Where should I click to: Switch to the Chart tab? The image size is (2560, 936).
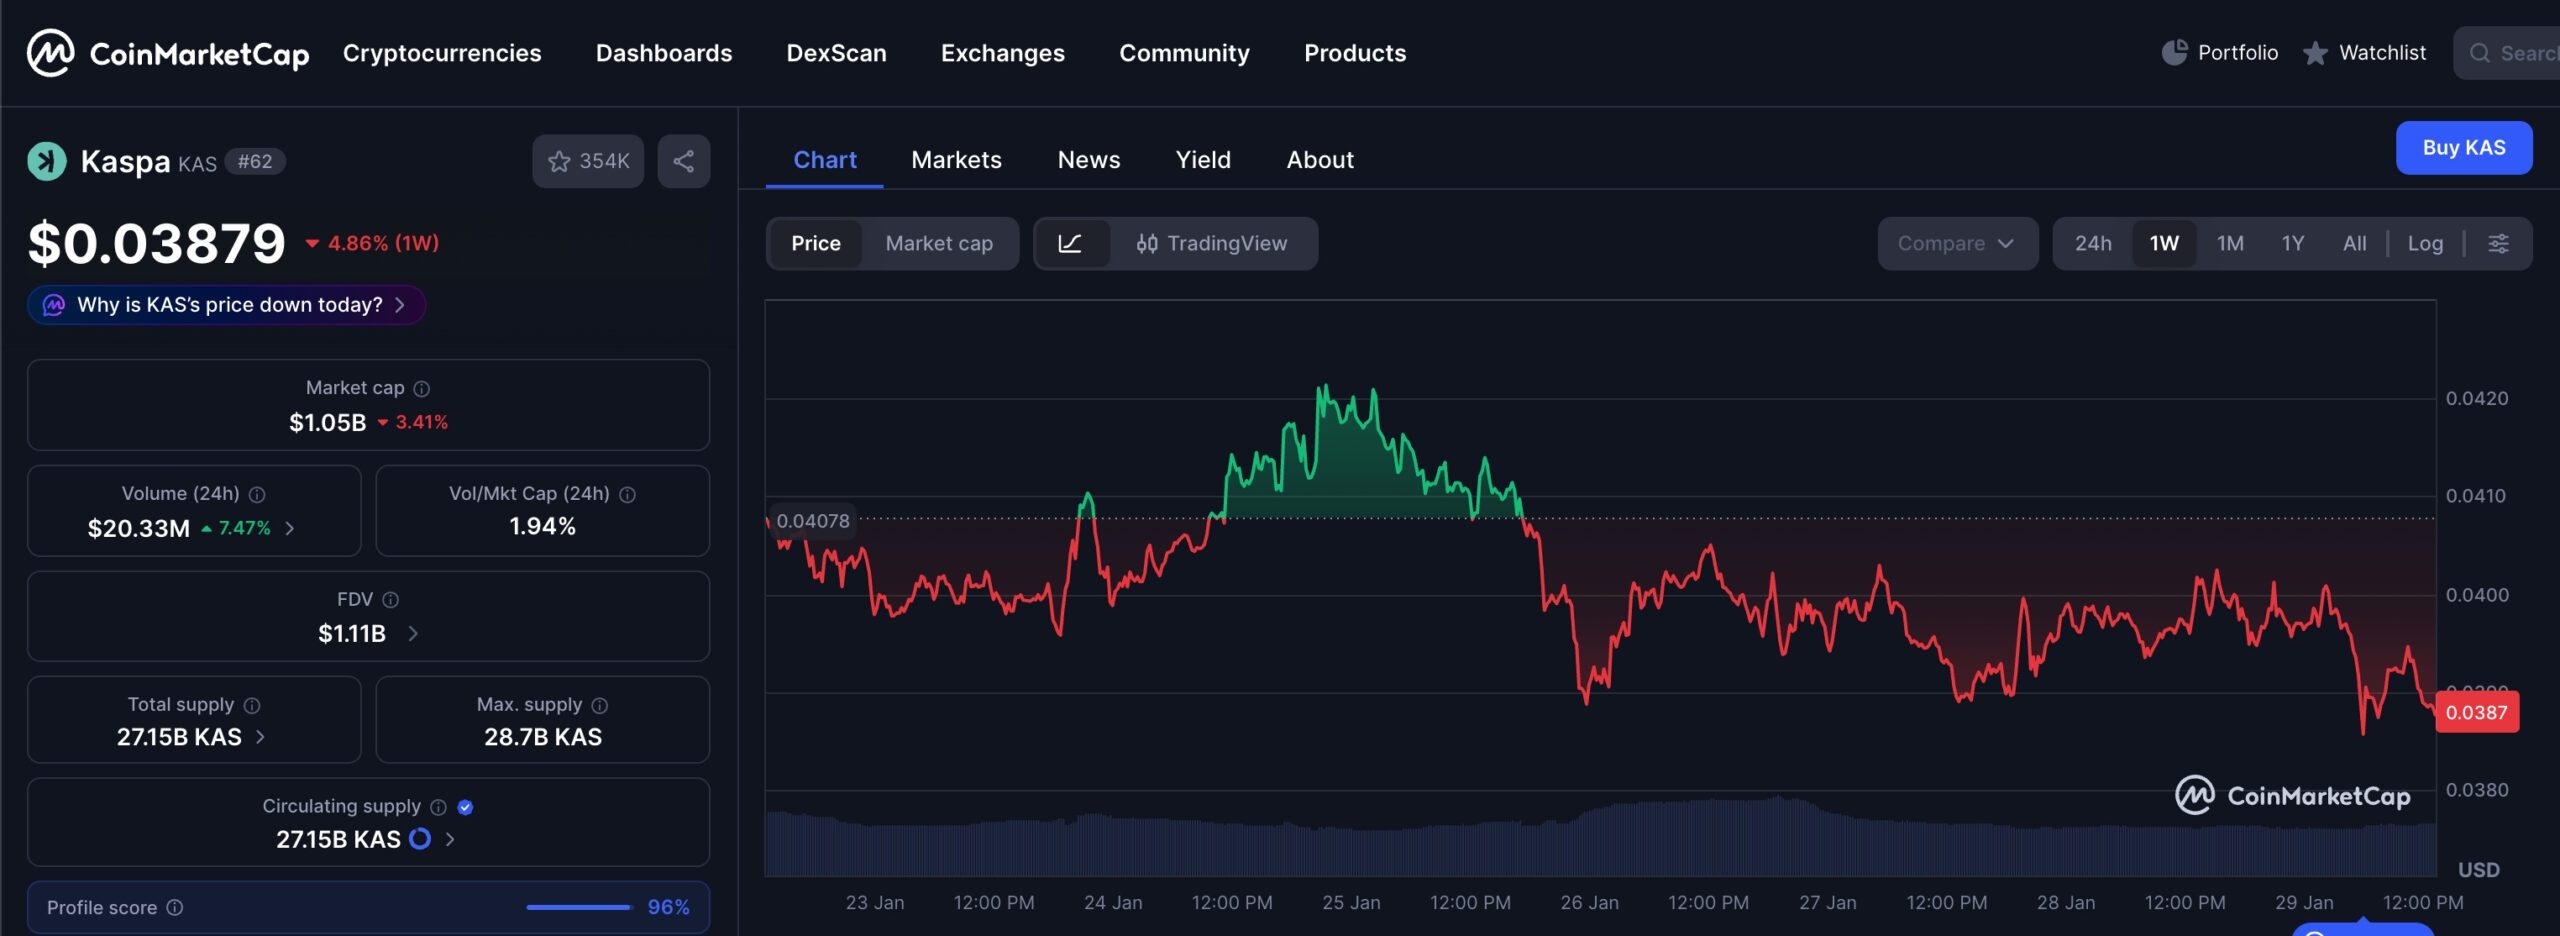click(825, 160)
